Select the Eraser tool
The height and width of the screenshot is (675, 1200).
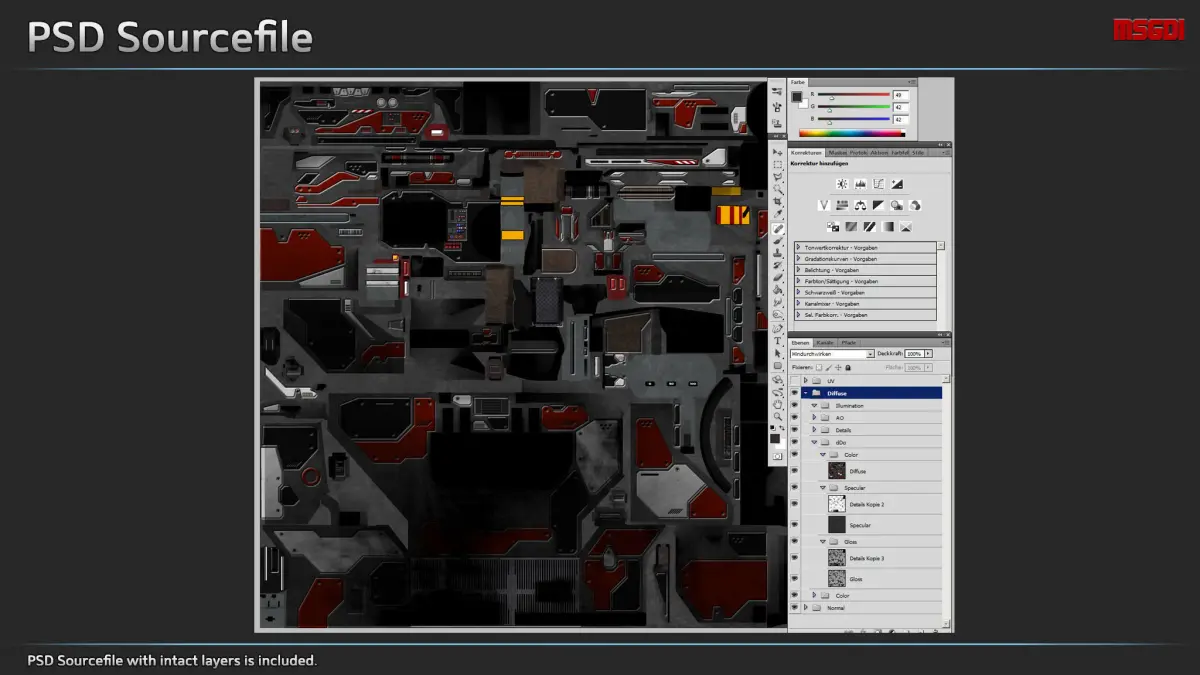[x=777, y=278]
